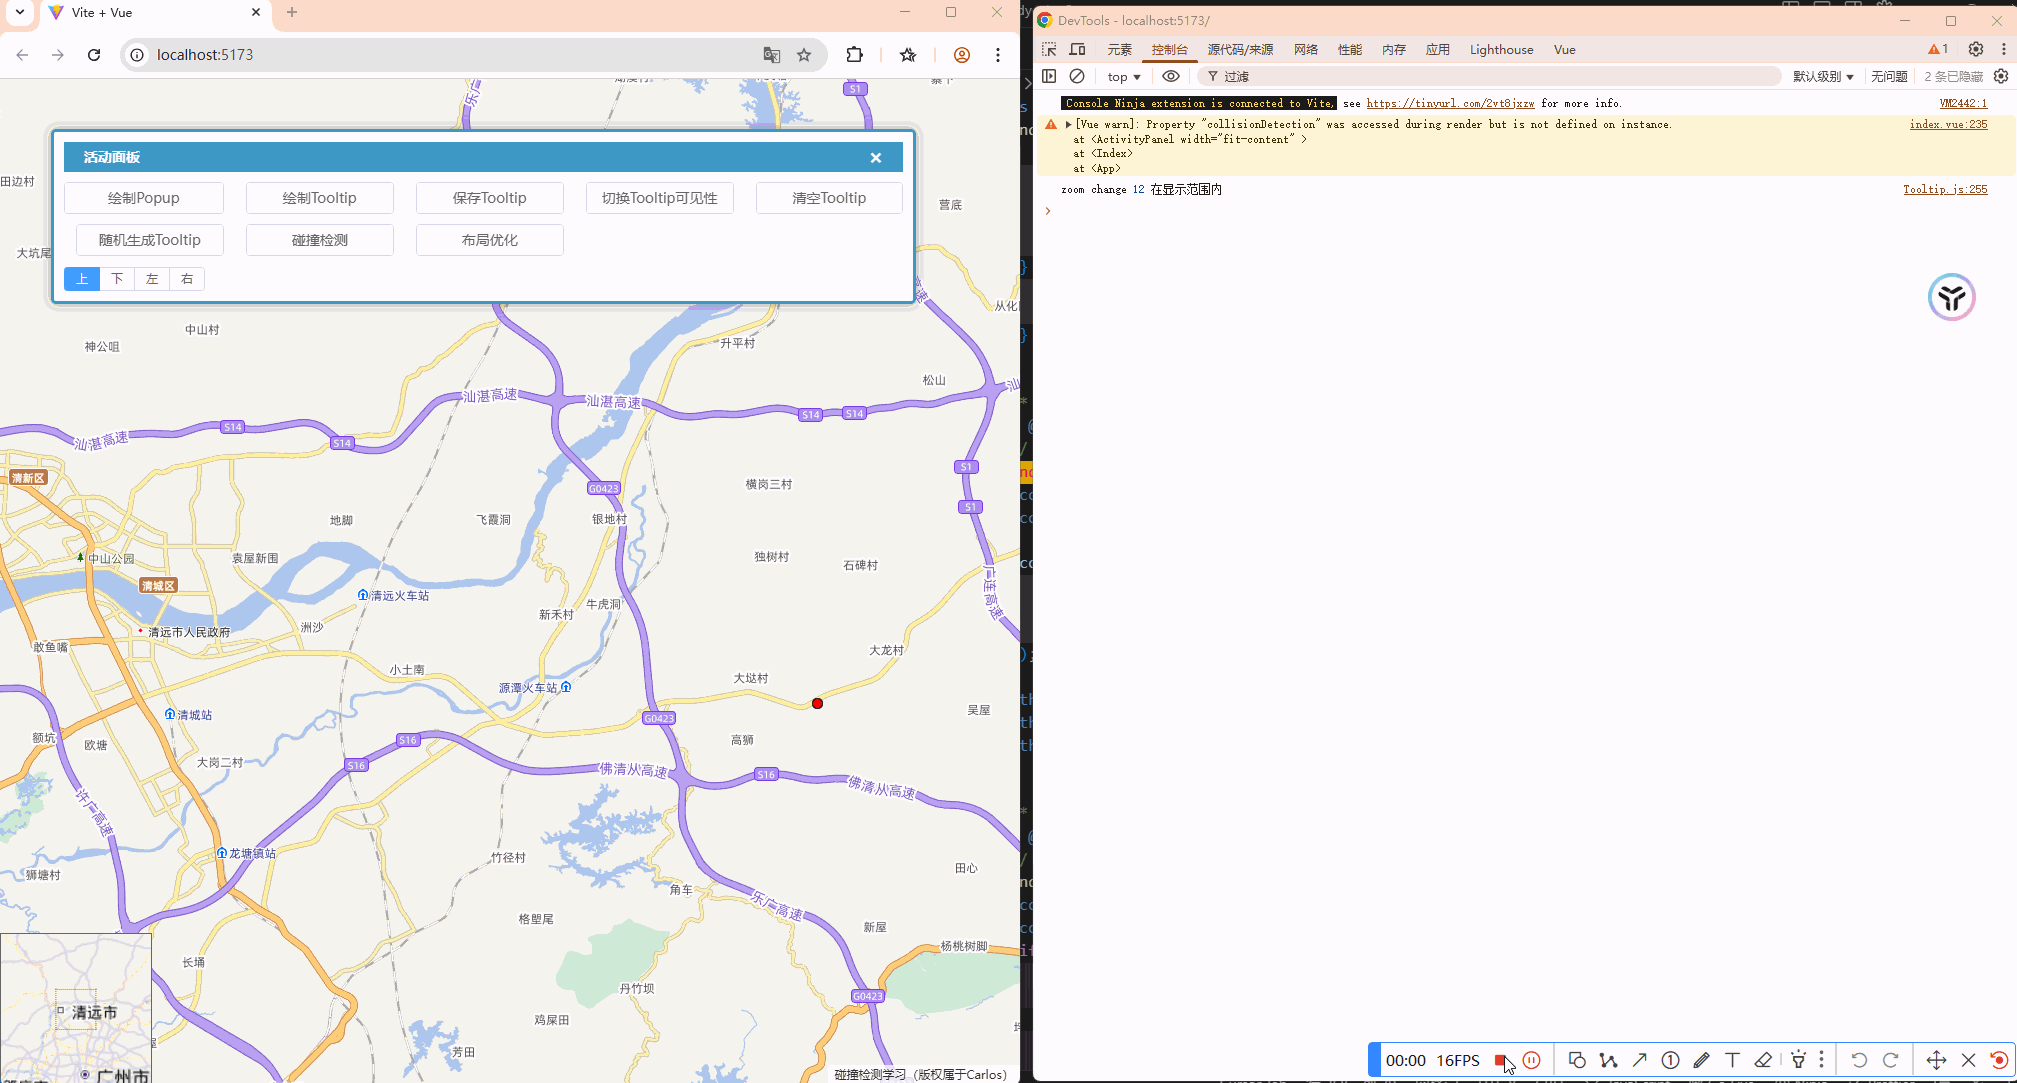Screen dimensions: 2017x1083
Task: Expand the Vue warn message
Action: 1068,125
